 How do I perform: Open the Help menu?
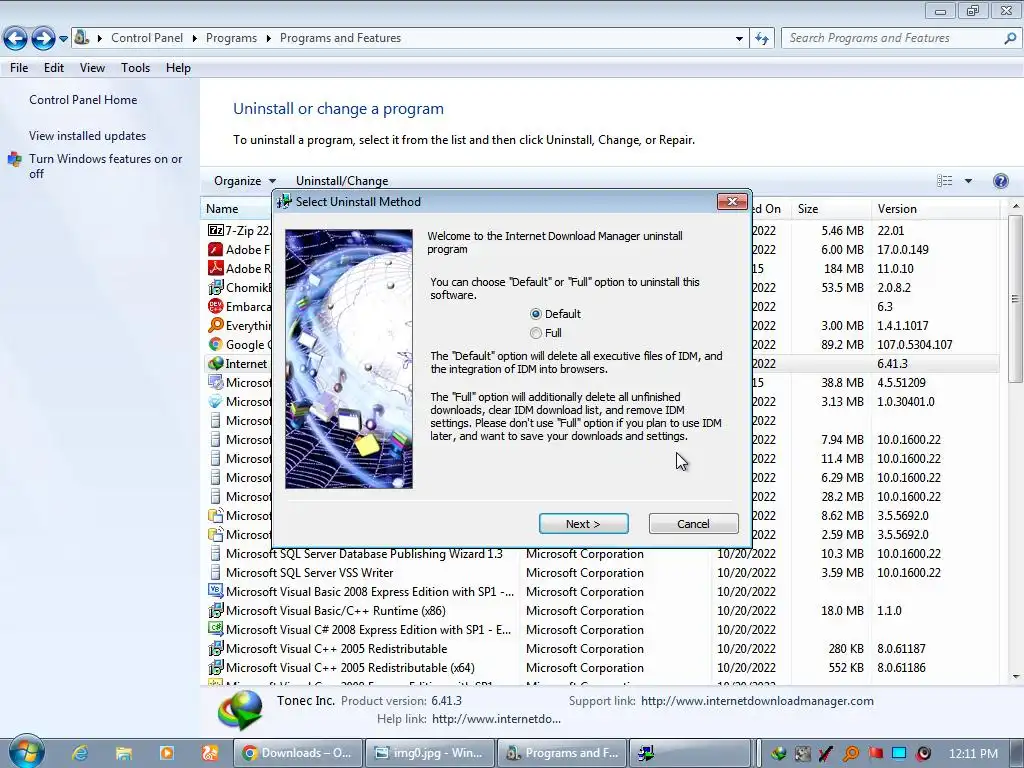coord(178,68)
